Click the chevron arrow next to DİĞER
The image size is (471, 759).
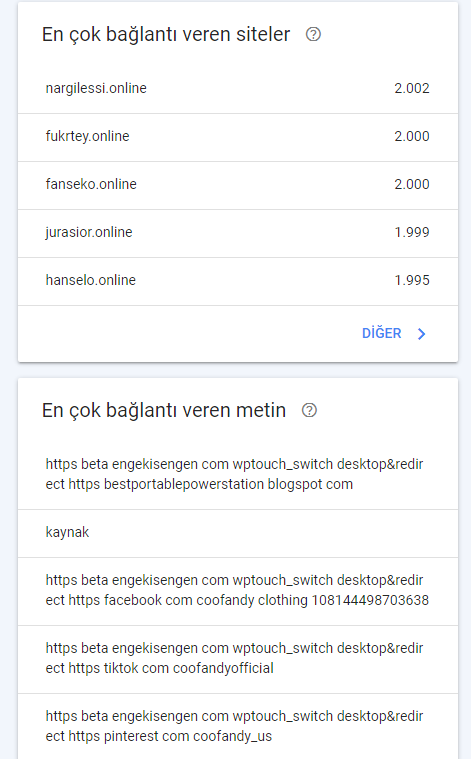tap(422, 334)
